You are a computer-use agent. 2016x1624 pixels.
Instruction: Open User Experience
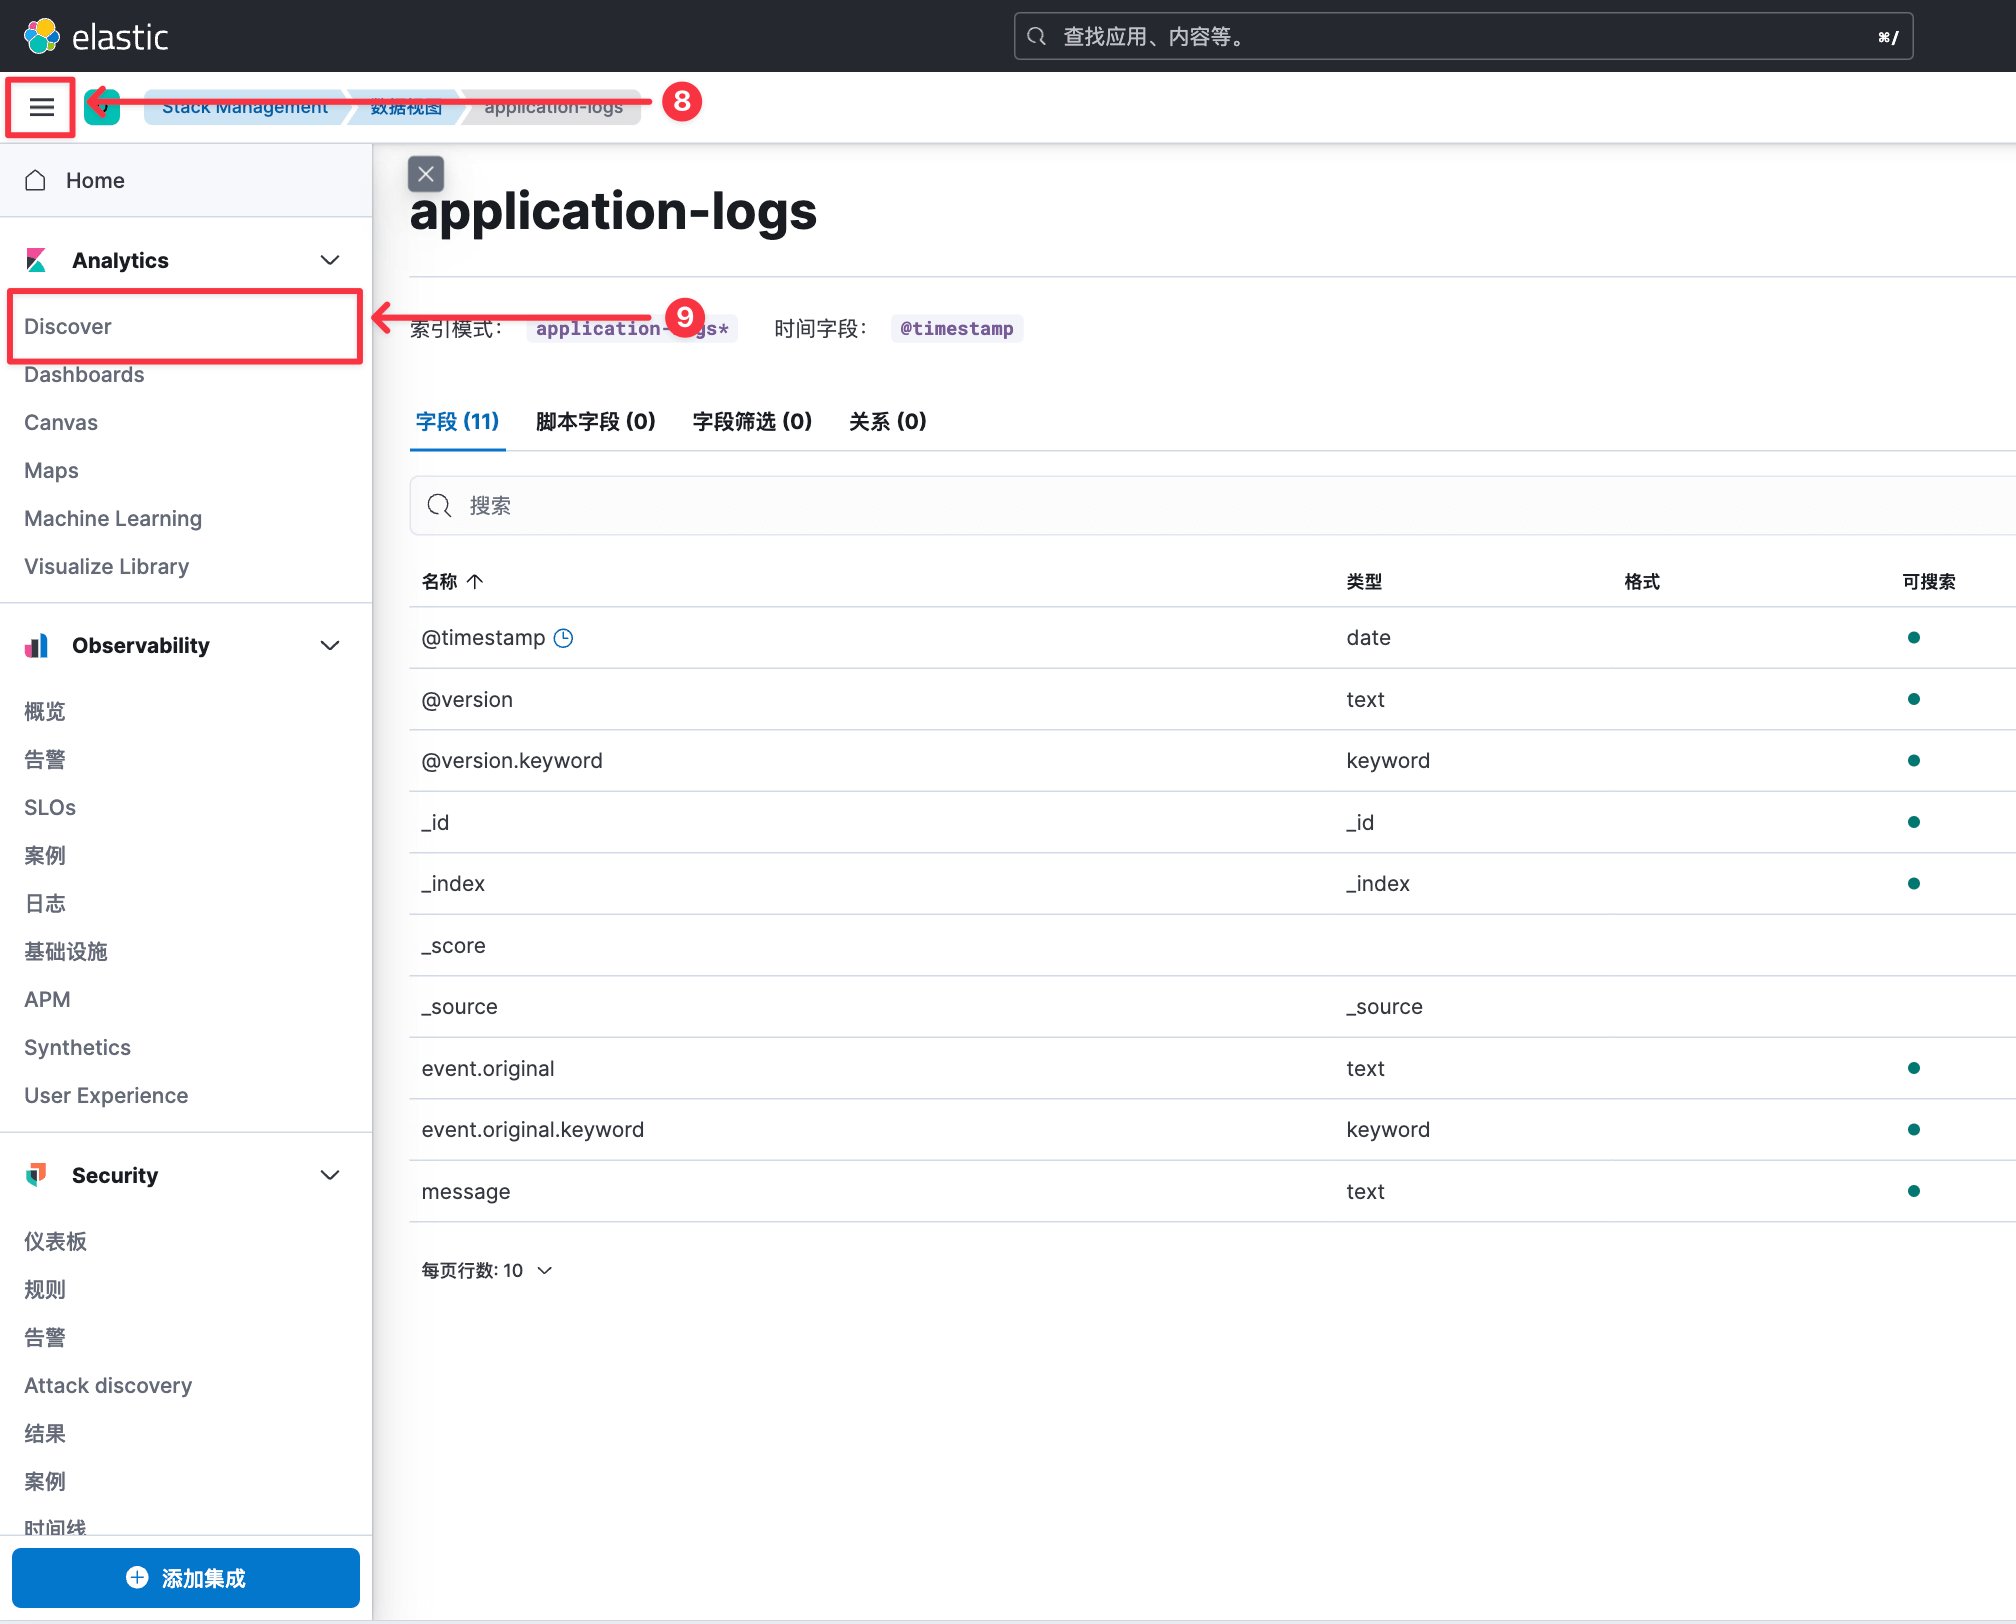click(x=106, y=1095)
